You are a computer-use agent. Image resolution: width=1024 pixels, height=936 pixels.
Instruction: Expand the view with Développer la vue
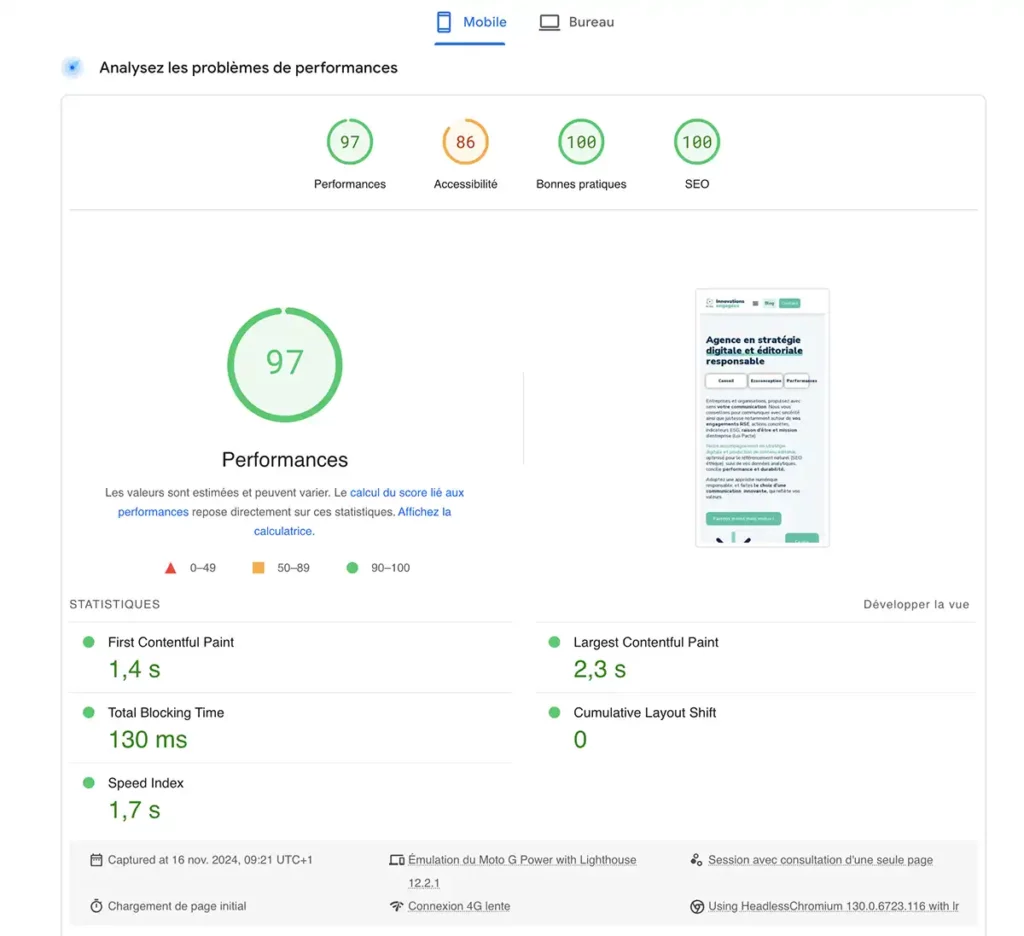click(916, 604)
